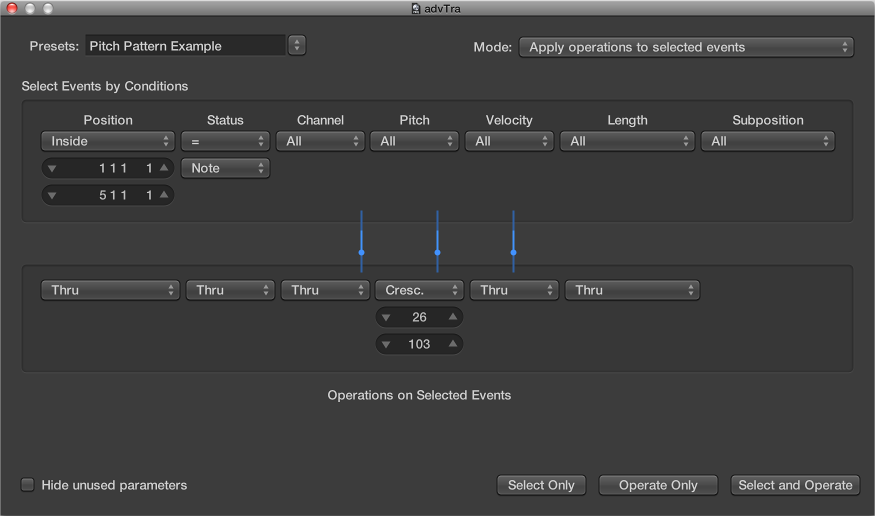The width and height of the screenshot is (876, 516).
Task: Decrease start position 1 1 1 1 with down arrow
Action: pyautogui.click(x=52, y=168)
